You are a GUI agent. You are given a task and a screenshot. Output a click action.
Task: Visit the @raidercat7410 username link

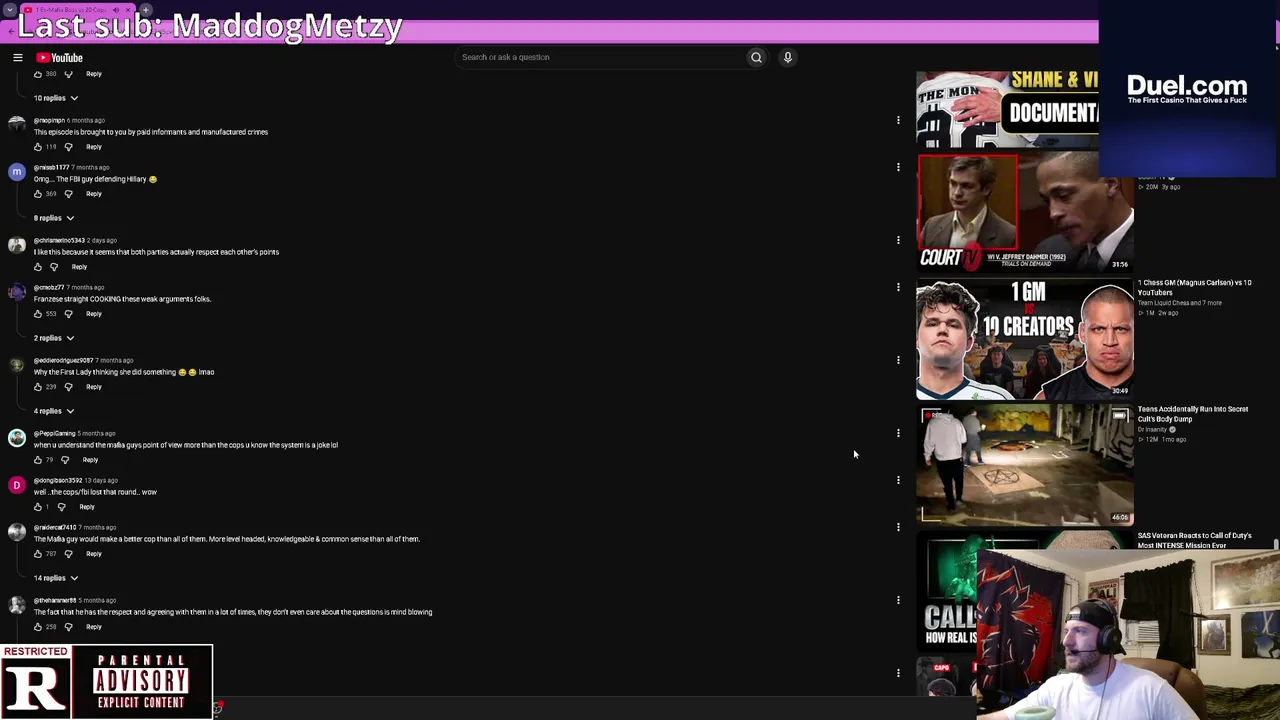coord(54,527)
